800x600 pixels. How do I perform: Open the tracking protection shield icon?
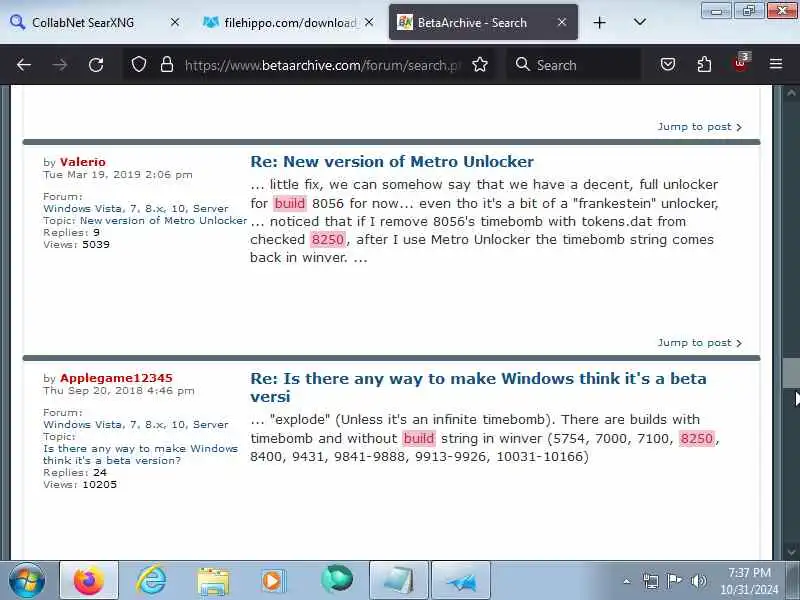(139, 65)
